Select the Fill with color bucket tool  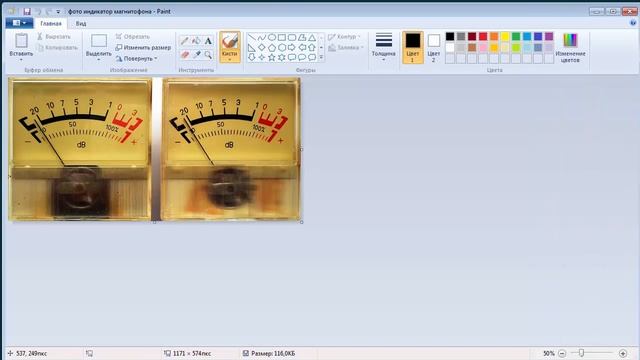[196, 41]
